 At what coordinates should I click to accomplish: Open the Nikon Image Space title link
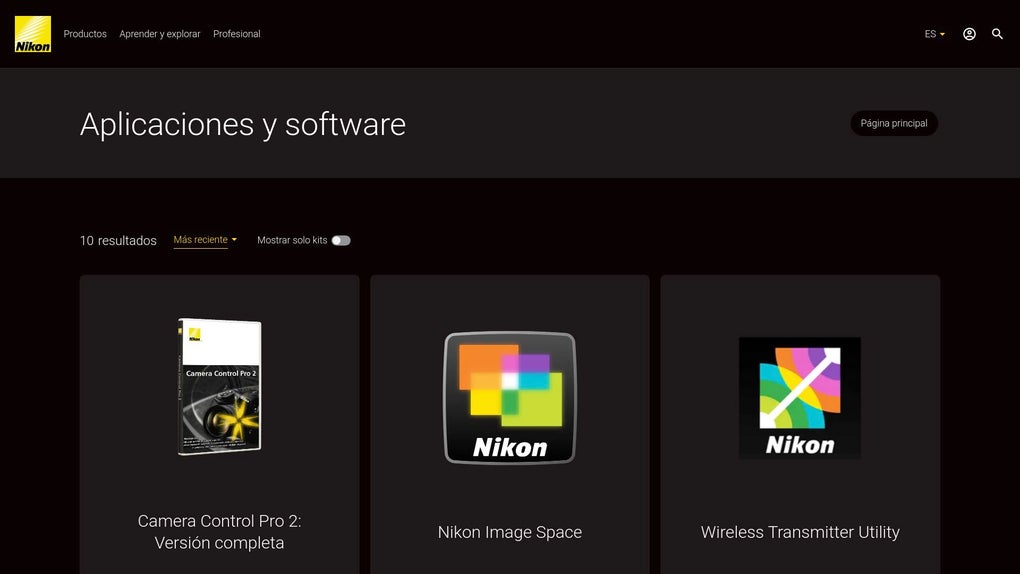[510, 532]
